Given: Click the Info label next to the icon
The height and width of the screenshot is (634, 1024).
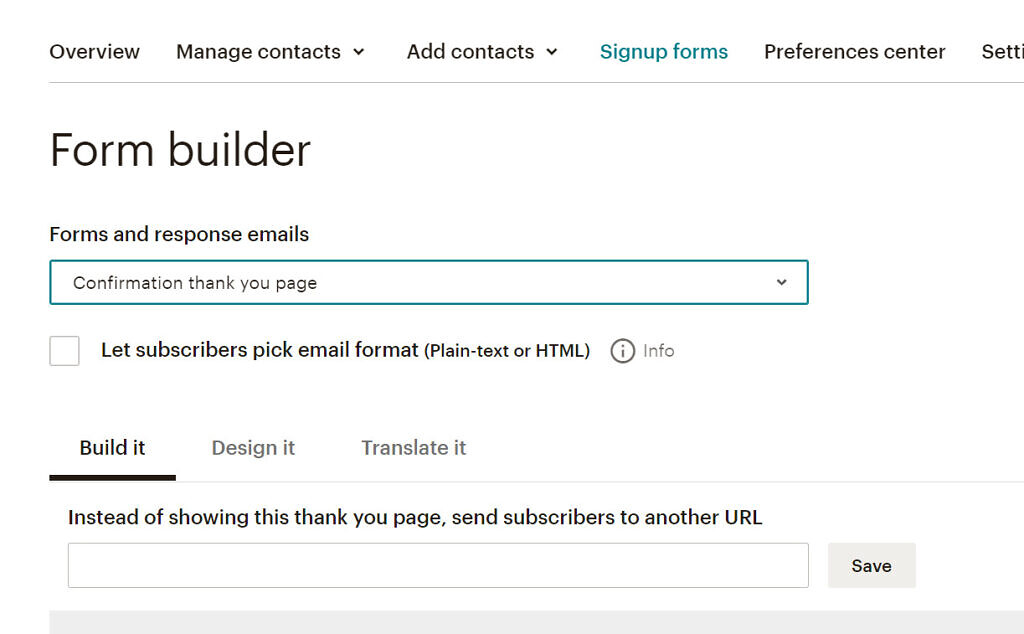Looking at the screenshot, I should coord(657,351).
